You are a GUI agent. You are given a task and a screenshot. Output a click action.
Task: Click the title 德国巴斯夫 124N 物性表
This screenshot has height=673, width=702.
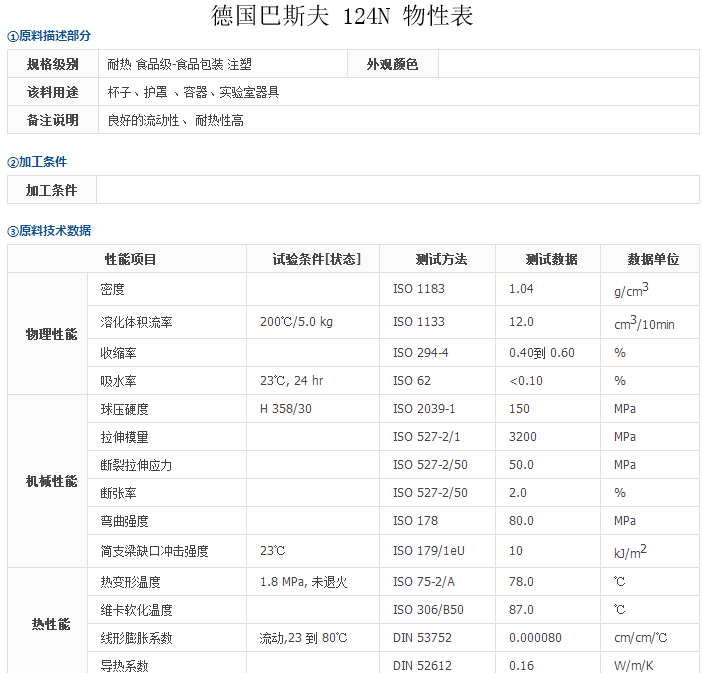click(342, 16)
